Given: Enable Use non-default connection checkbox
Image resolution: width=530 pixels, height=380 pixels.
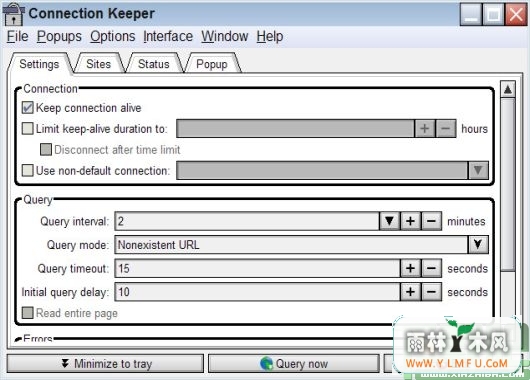Looking at the screenshot, I should tap(27, 170).
